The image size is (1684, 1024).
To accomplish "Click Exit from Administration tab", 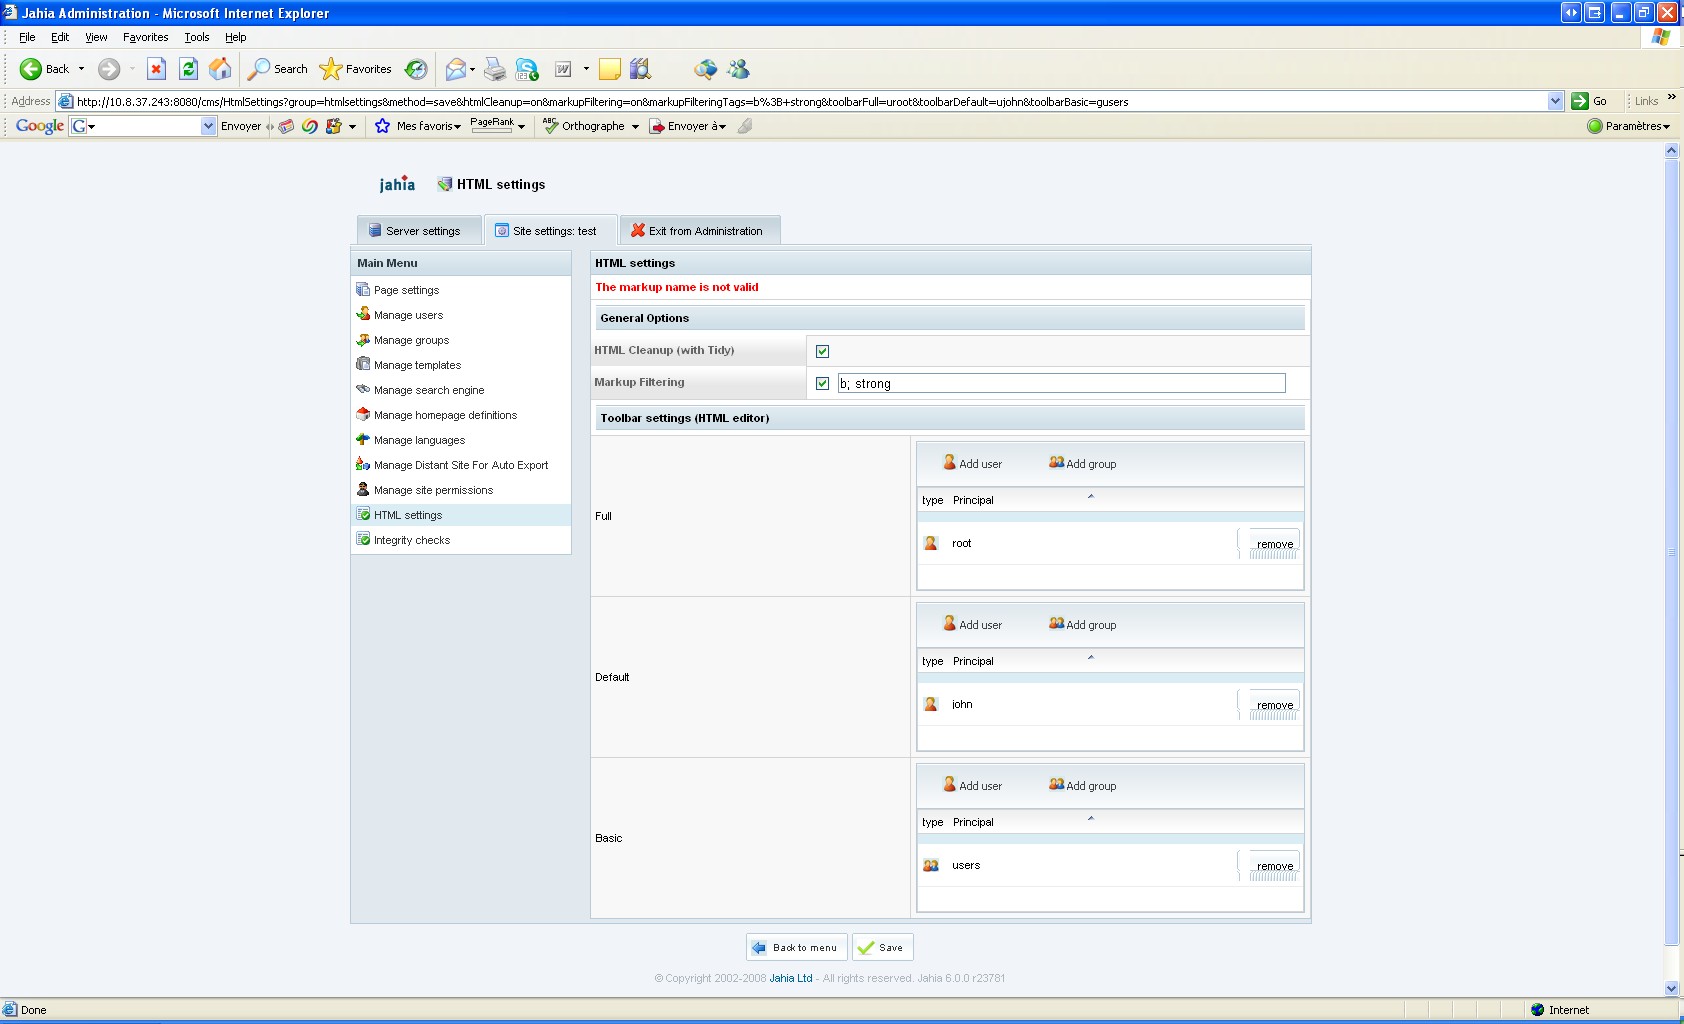I will (700, 230).
